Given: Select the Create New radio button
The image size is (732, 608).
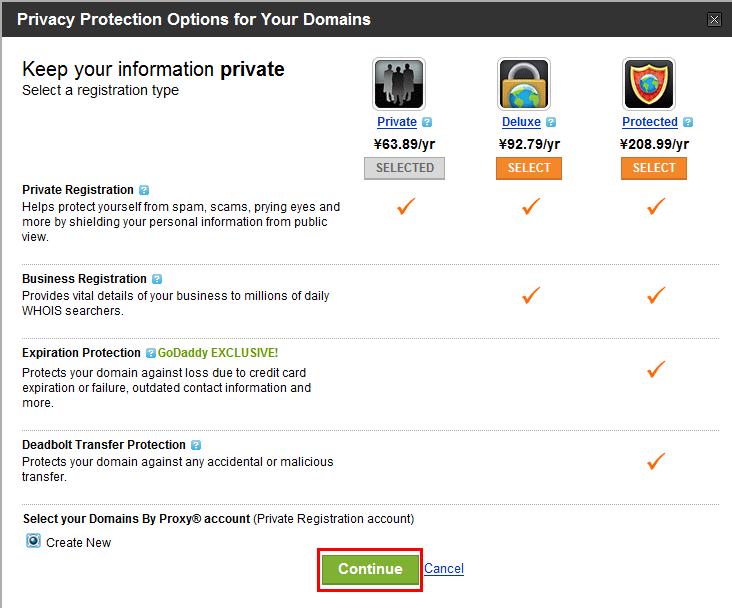Looking at the screenshot, I should pyautogui.click(x=33, y=541).
